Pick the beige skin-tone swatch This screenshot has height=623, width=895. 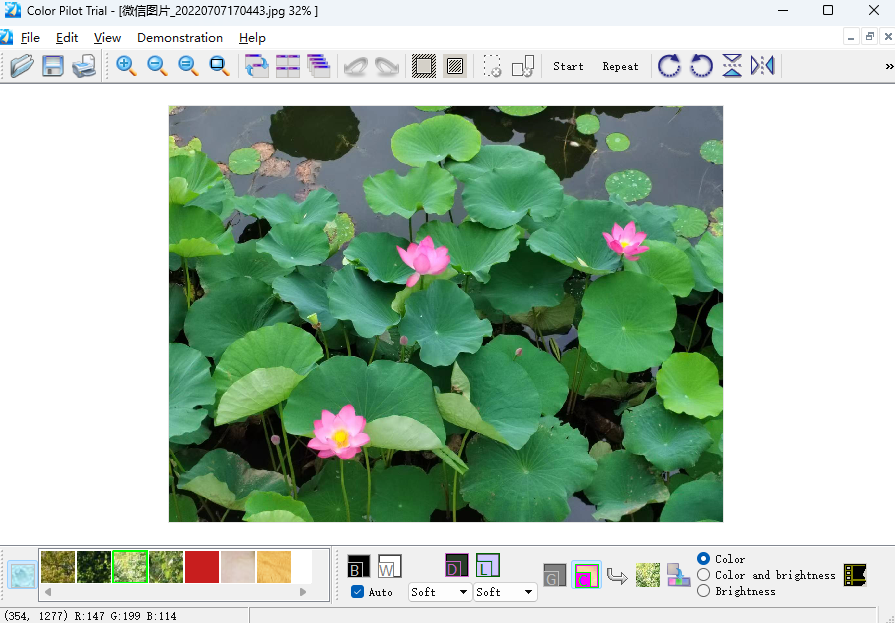238,566
